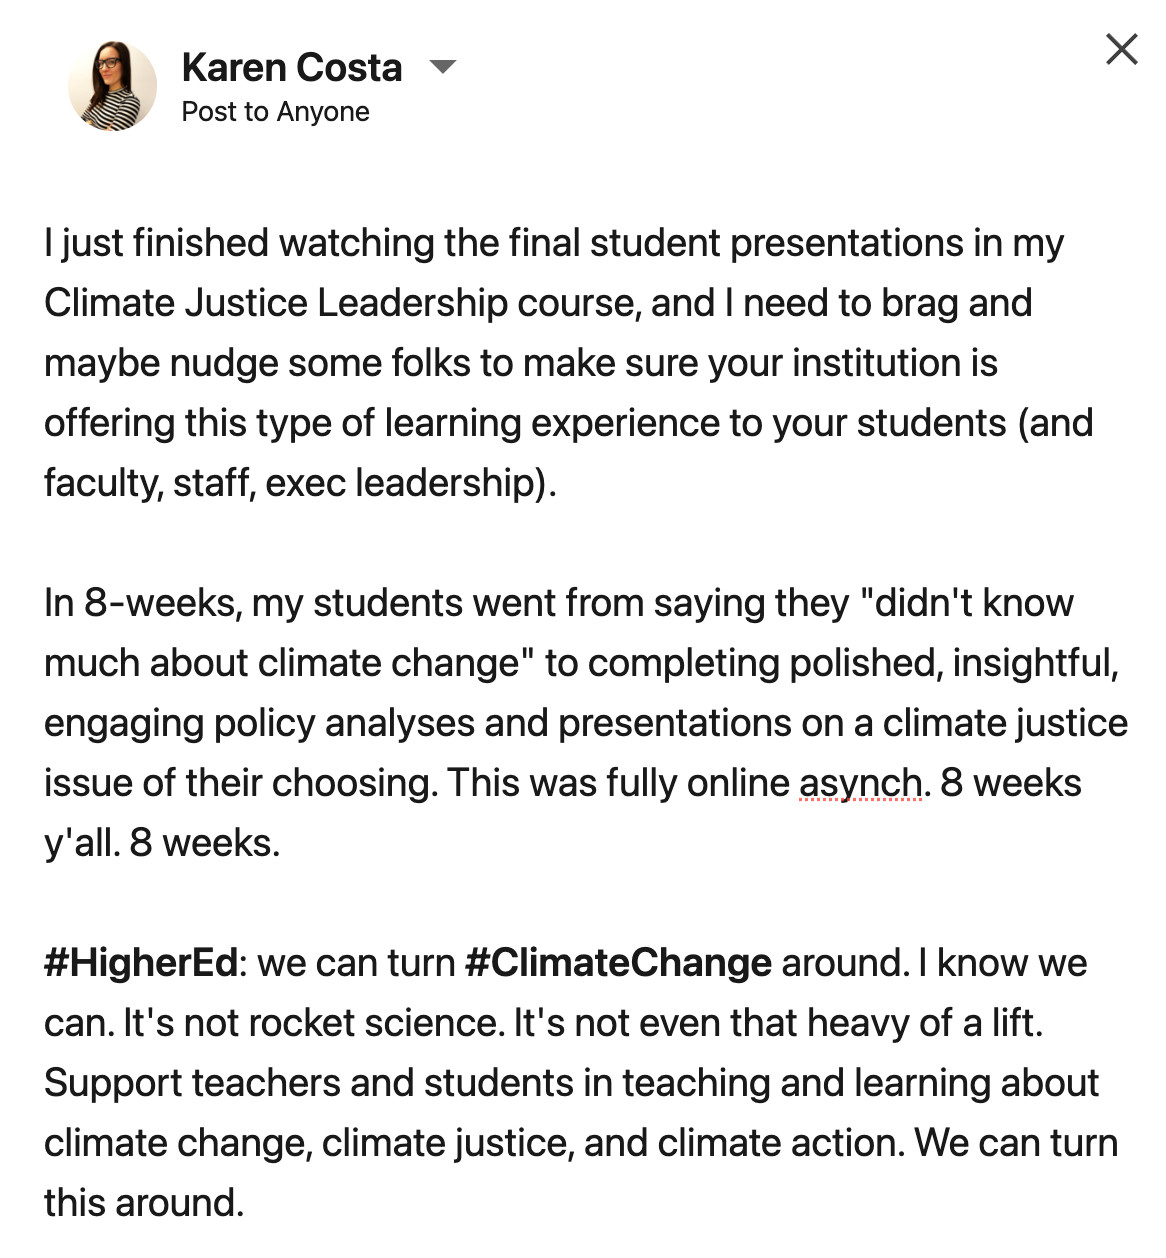
Task: Place cursor in the 'In 8-weeks' paragraph
Action: click(x=586, y=723)
